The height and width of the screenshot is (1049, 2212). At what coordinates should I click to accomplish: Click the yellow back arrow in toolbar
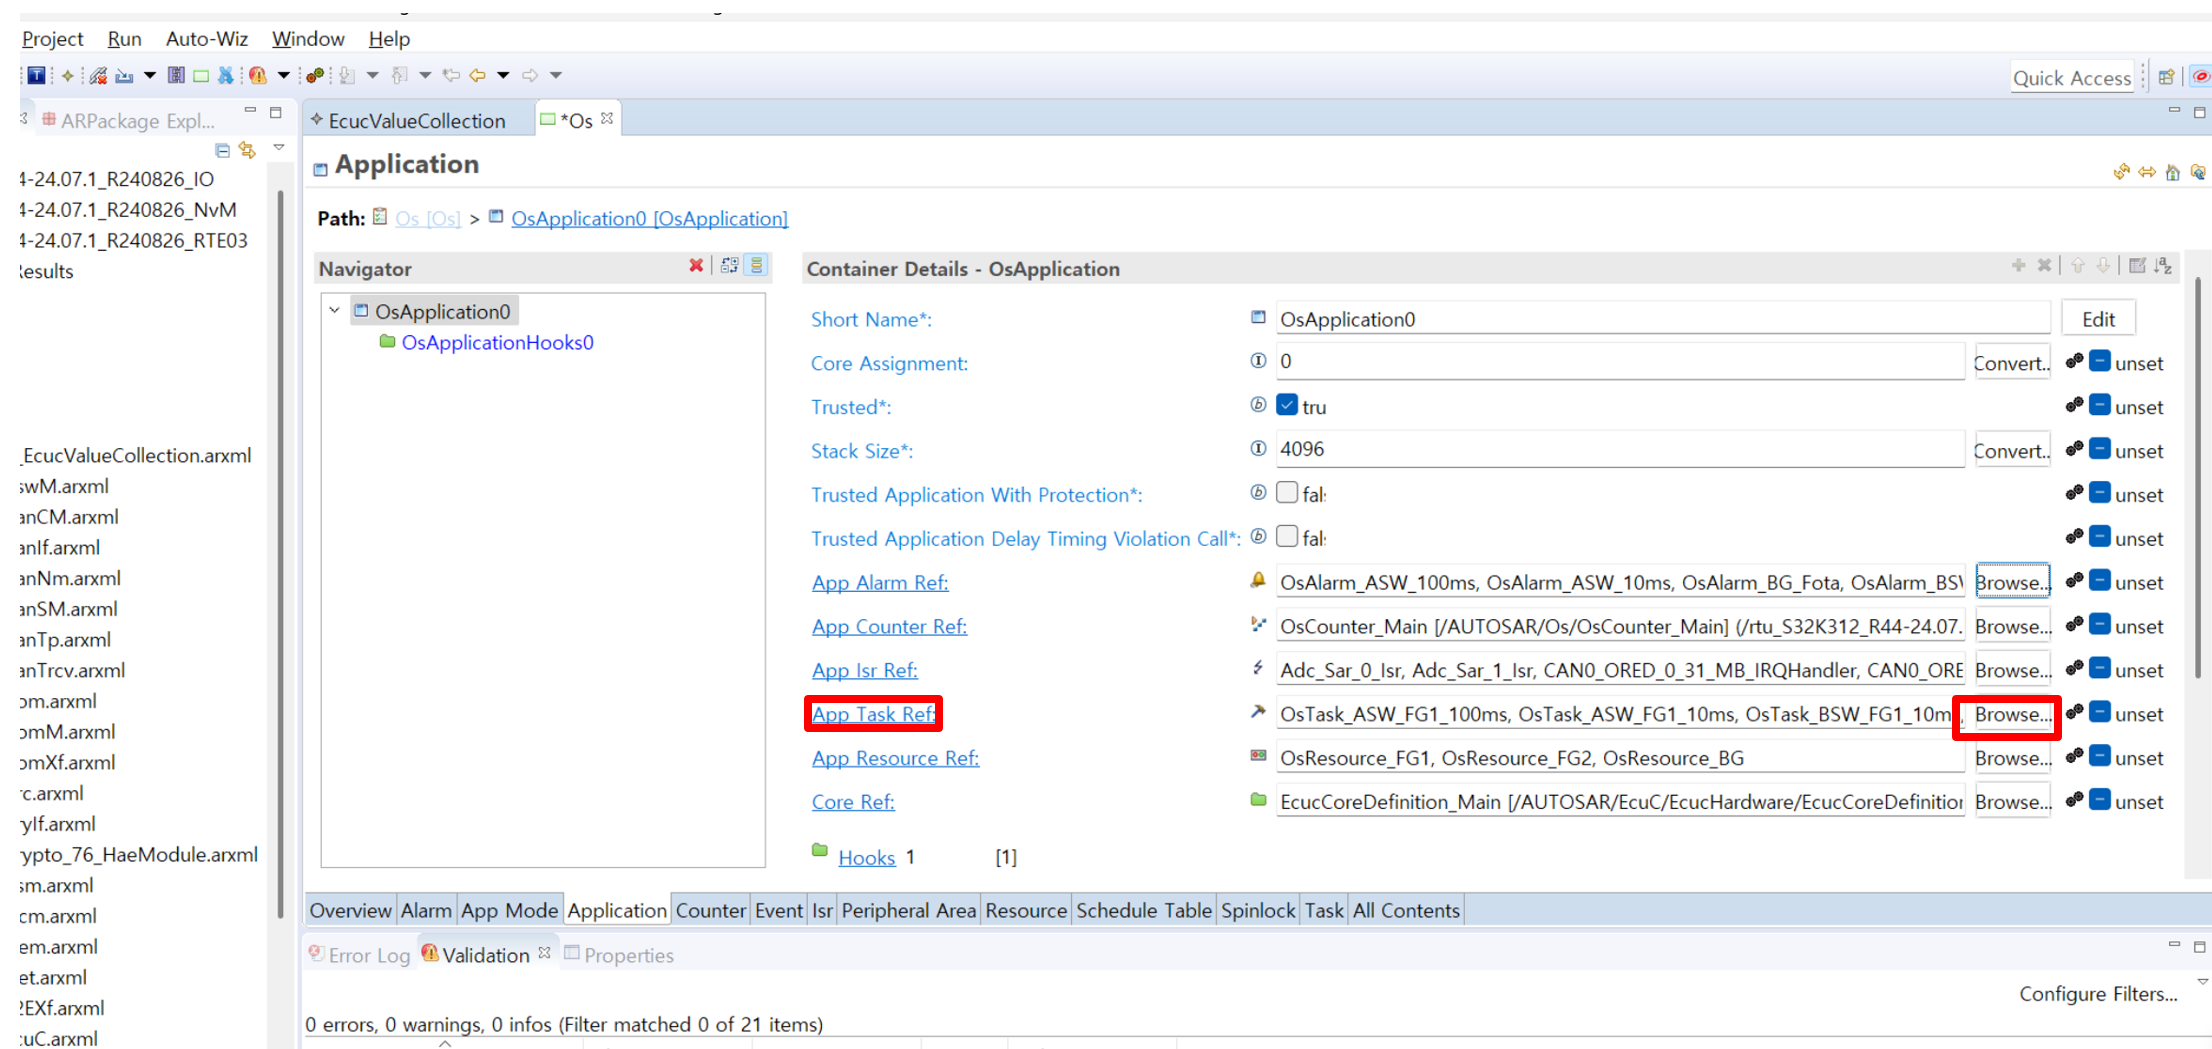tap(478, 75)
